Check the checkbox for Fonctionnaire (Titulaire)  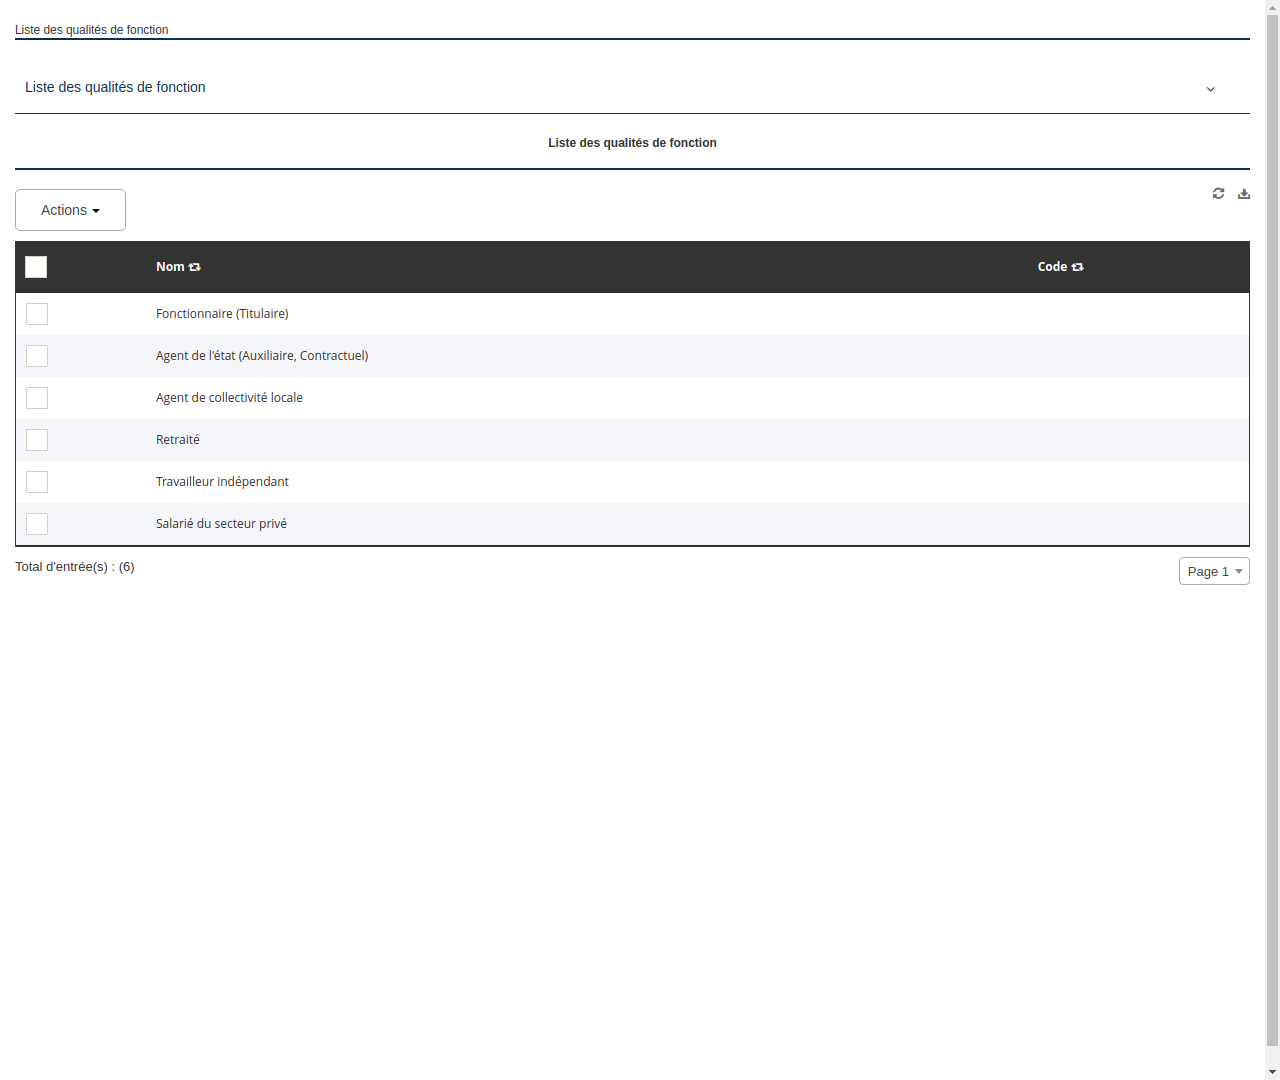point(37,314)
